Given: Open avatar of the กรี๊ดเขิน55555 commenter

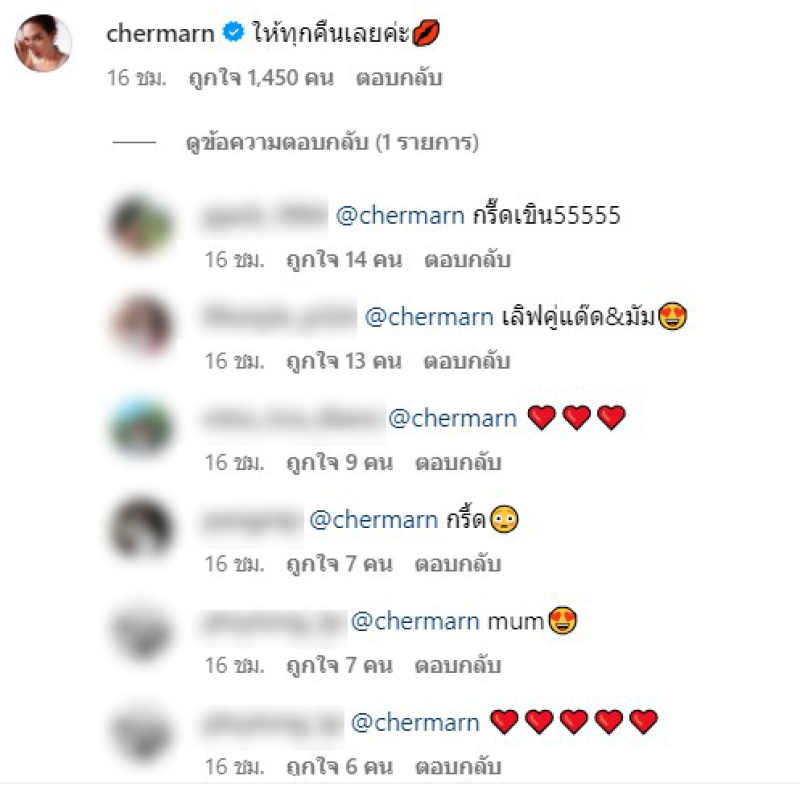Looking at the screenshot, I should [x=142, y=225].
